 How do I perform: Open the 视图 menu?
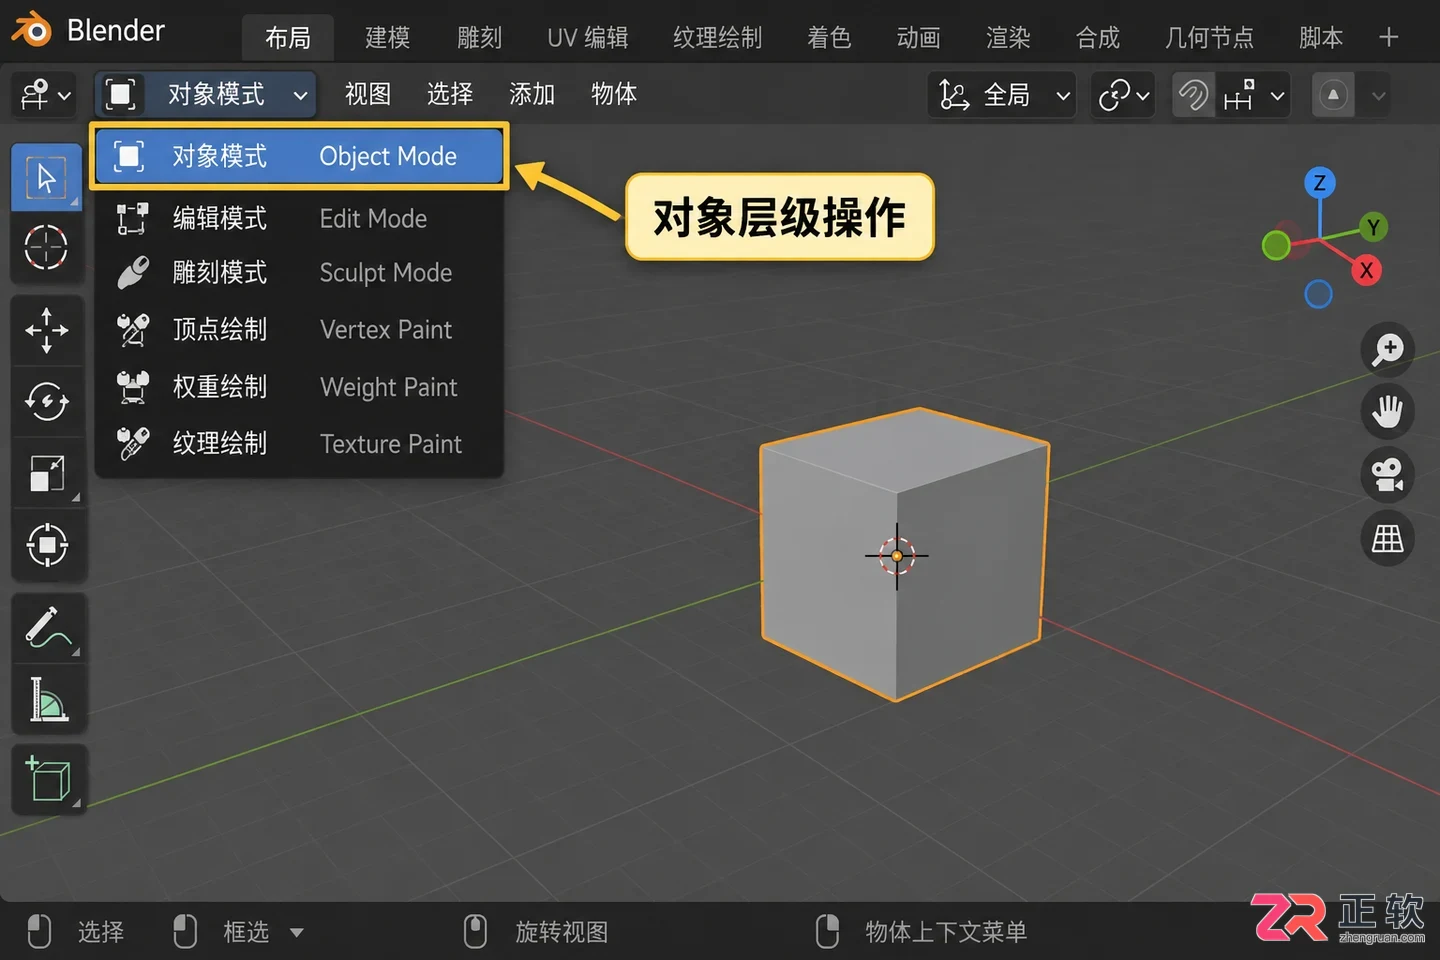(x=368, y=94)
